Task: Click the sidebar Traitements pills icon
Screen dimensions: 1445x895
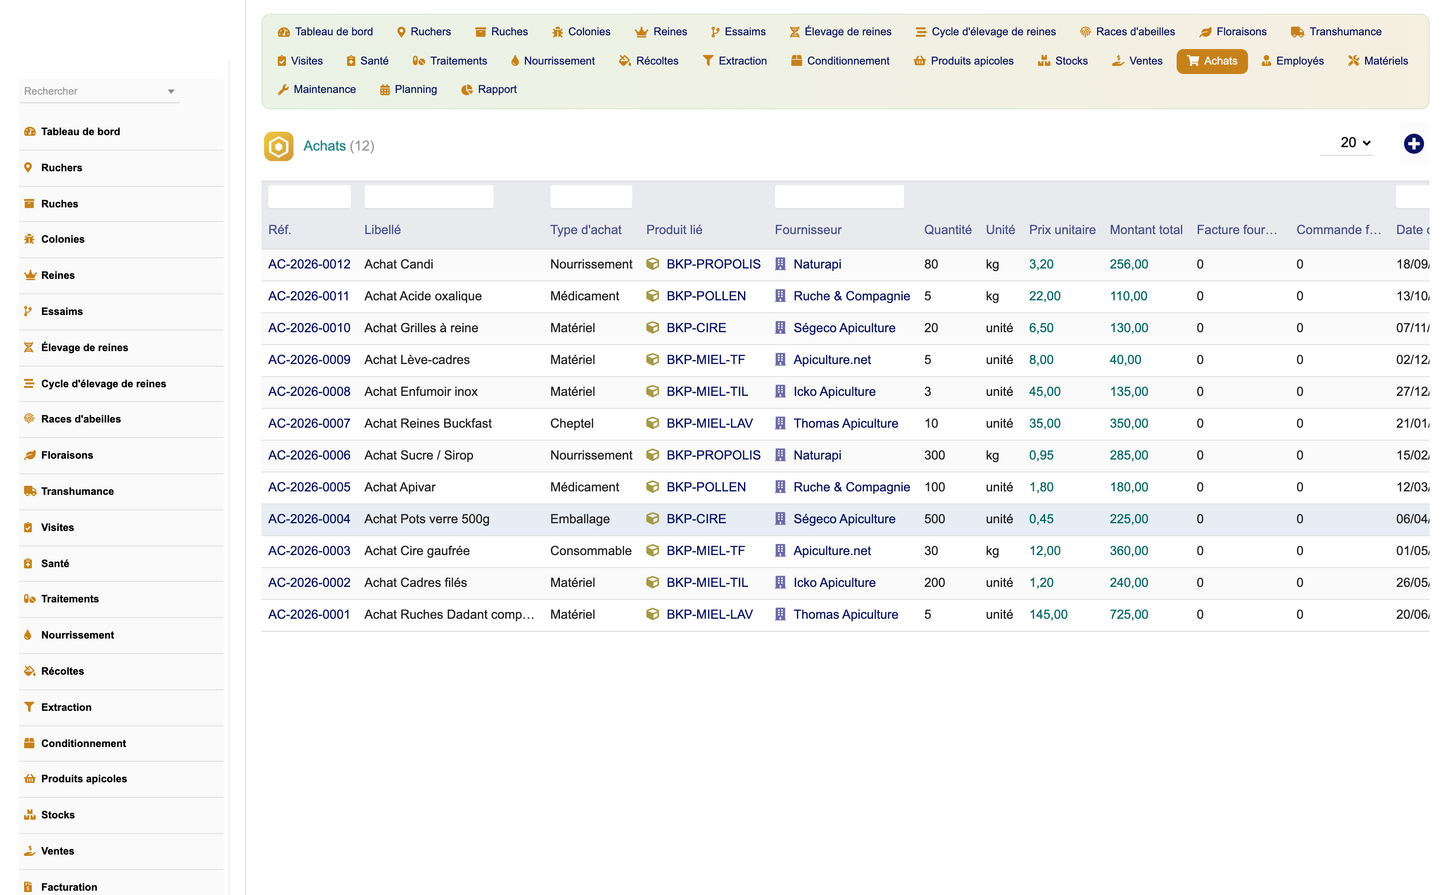Action: [x=29, y=599]
